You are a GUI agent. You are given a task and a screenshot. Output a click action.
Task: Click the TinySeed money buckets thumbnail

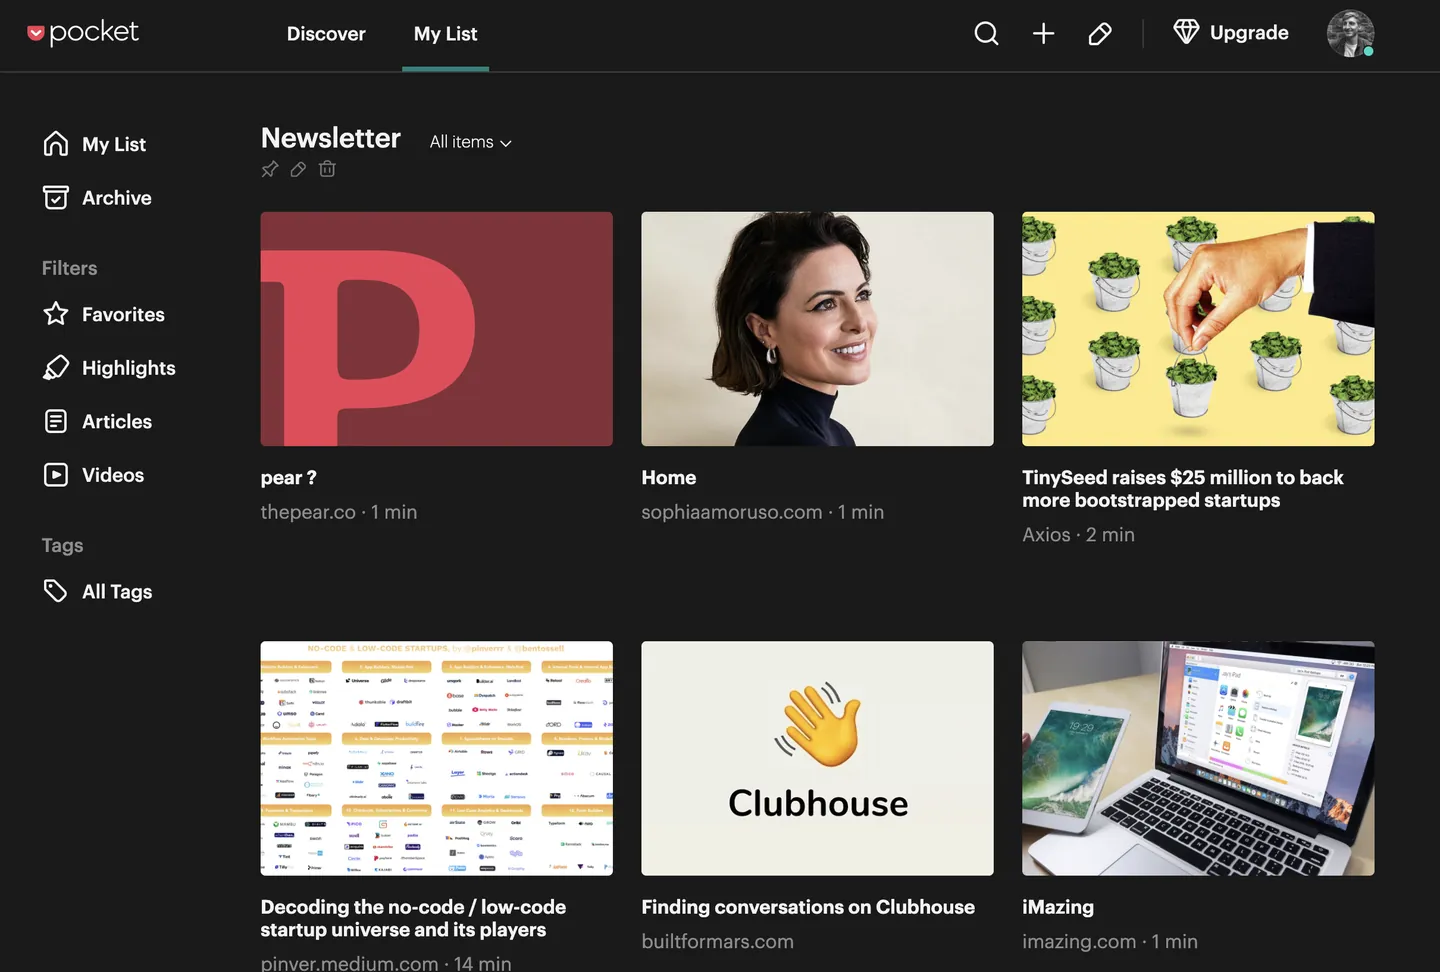[1198, 329]
